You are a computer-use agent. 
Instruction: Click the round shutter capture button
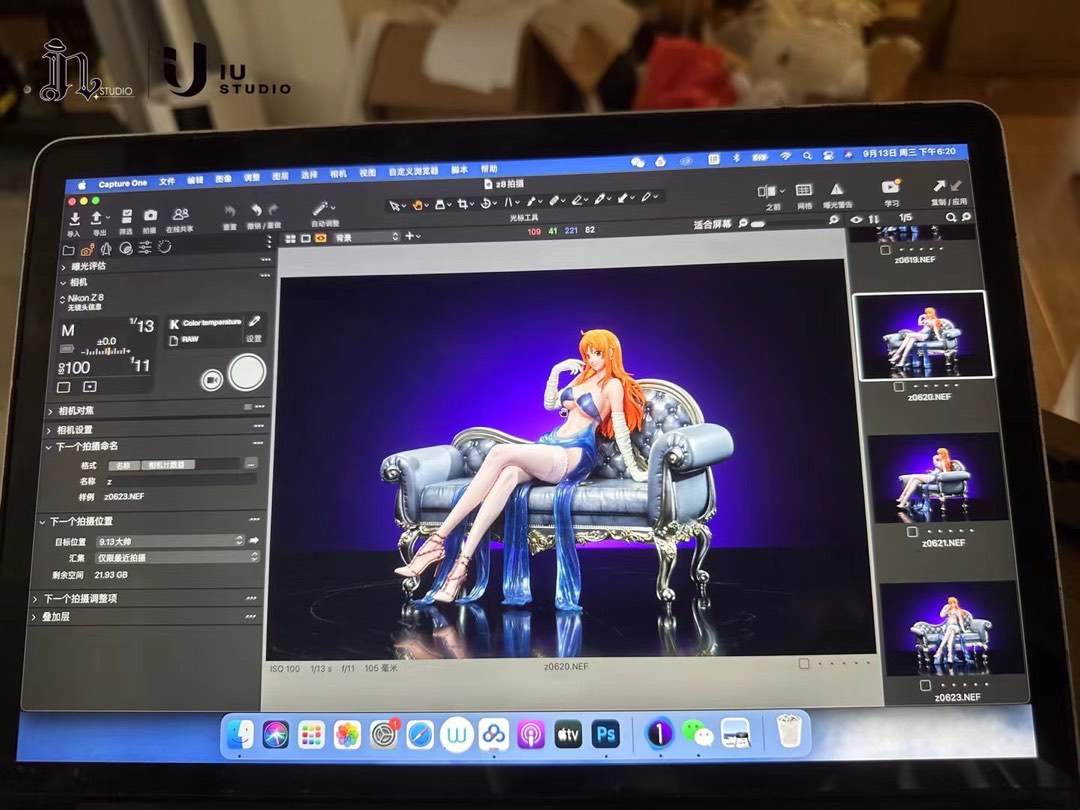[247, 372]
